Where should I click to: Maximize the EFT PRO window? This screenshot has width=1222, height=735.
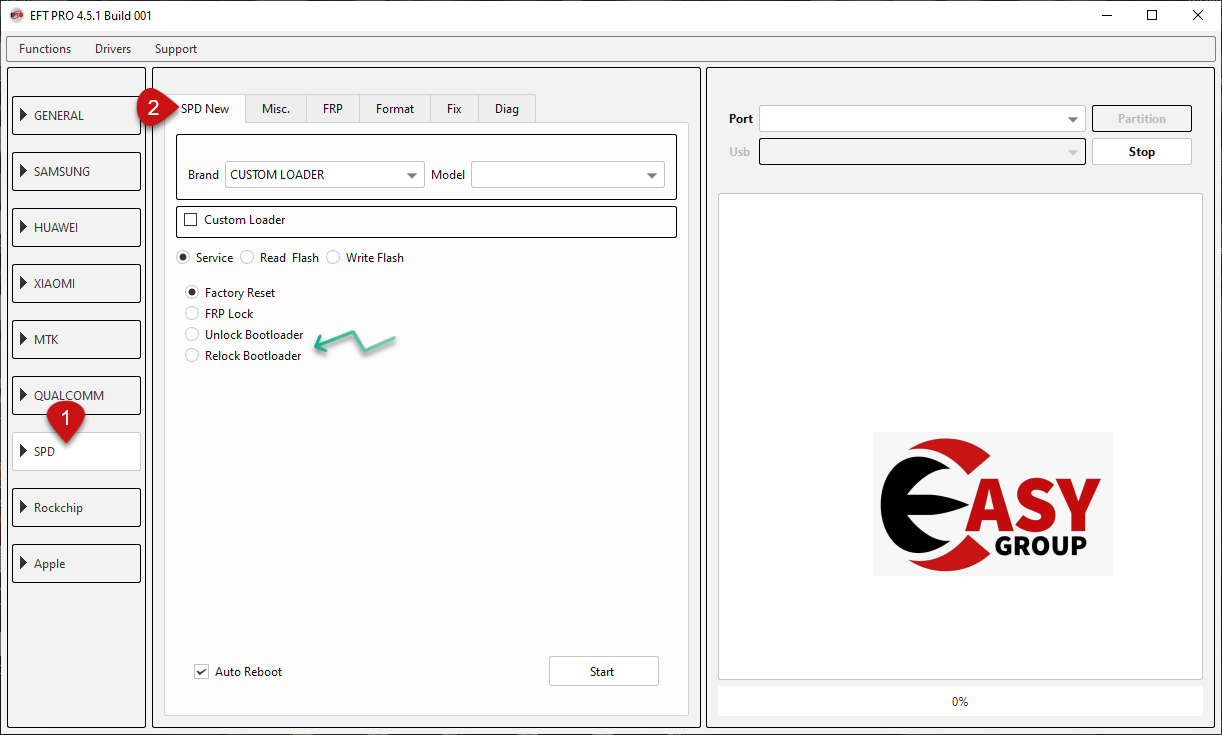click(1152, 16)
